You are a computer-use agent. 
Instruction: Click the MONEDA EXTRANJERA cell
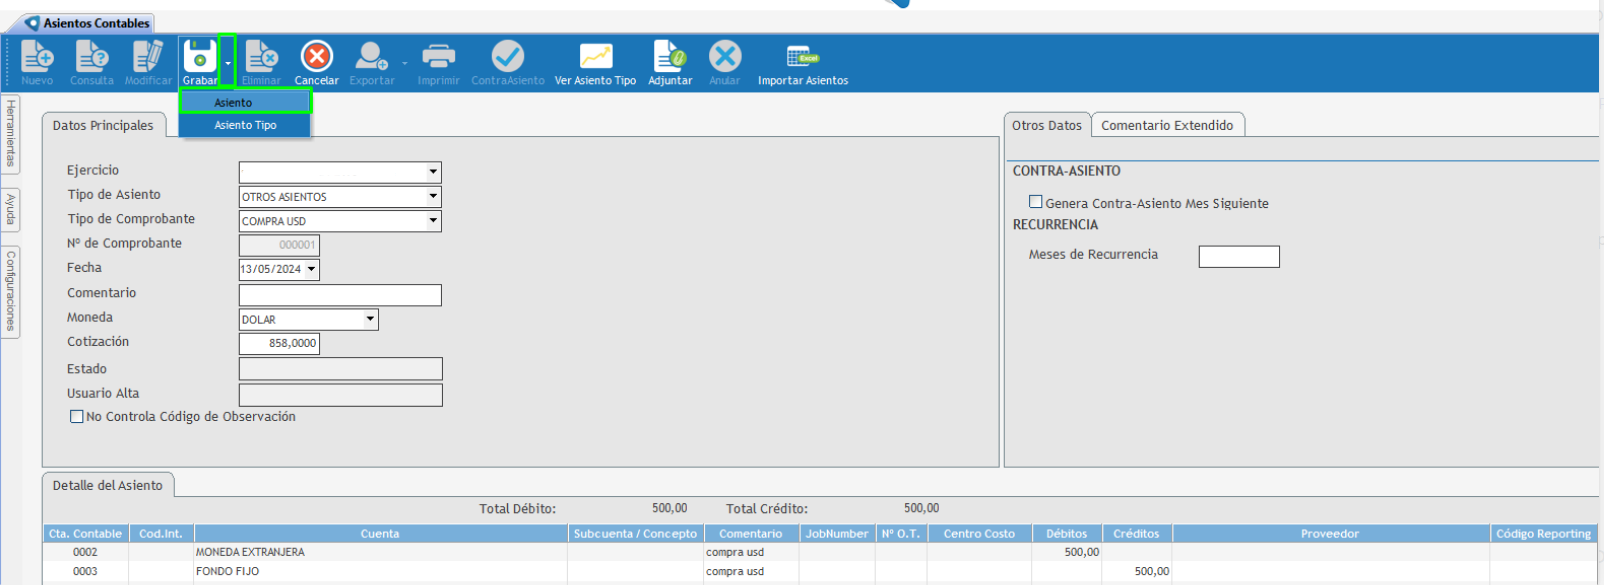click(380, 552)
